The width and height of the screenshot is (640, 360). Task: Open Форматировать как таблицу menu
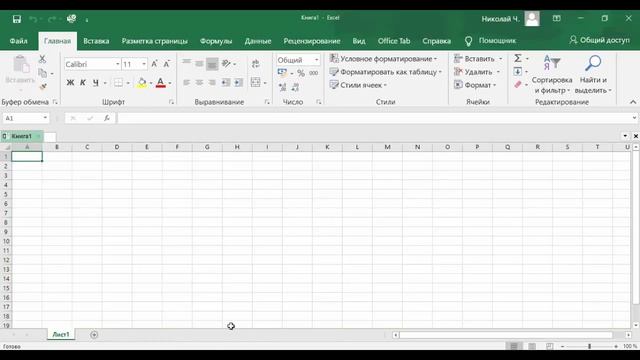point(386,72)
